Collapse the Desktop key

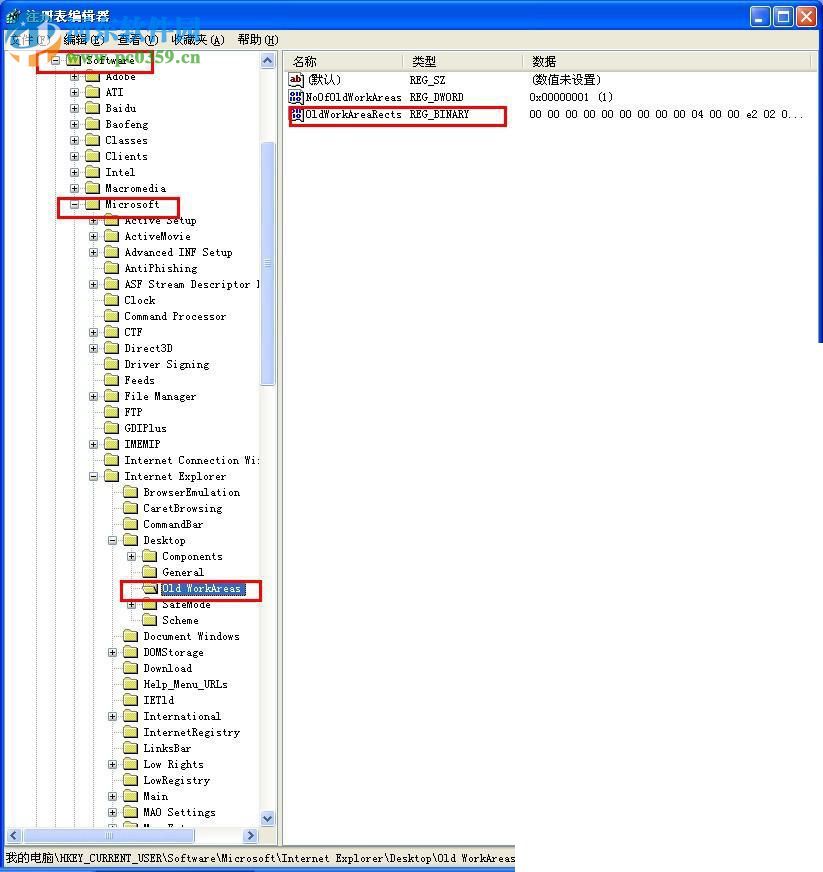click(x=112, y=541)
